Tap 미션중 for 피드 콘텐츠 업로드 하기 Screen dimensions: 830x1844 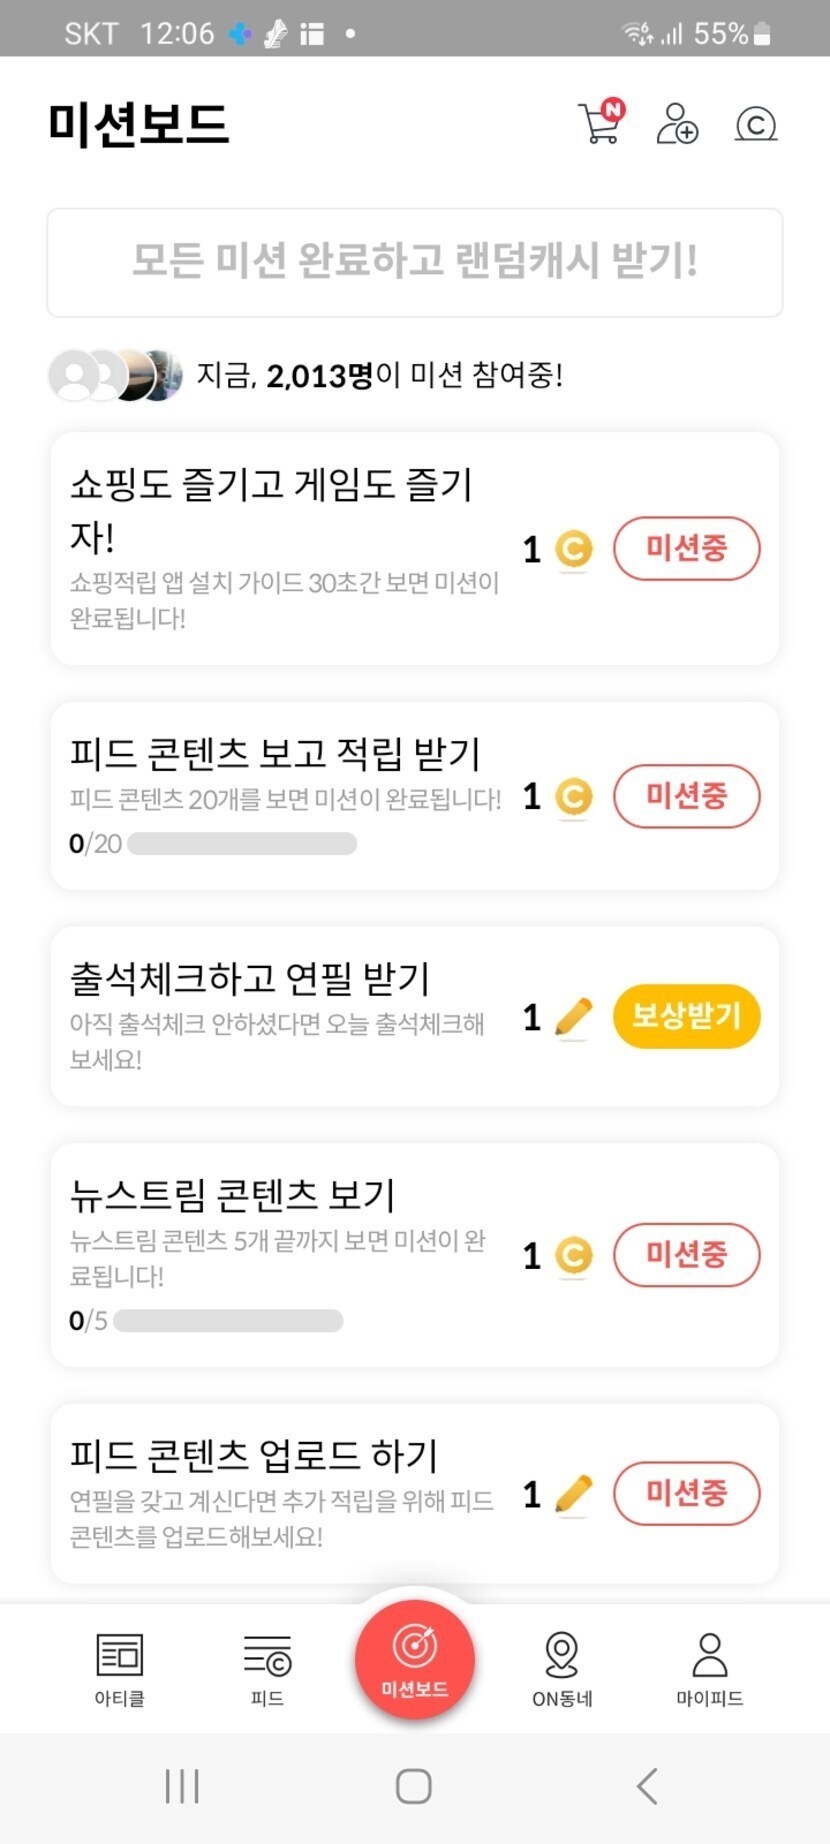[x=686, y=1493]
